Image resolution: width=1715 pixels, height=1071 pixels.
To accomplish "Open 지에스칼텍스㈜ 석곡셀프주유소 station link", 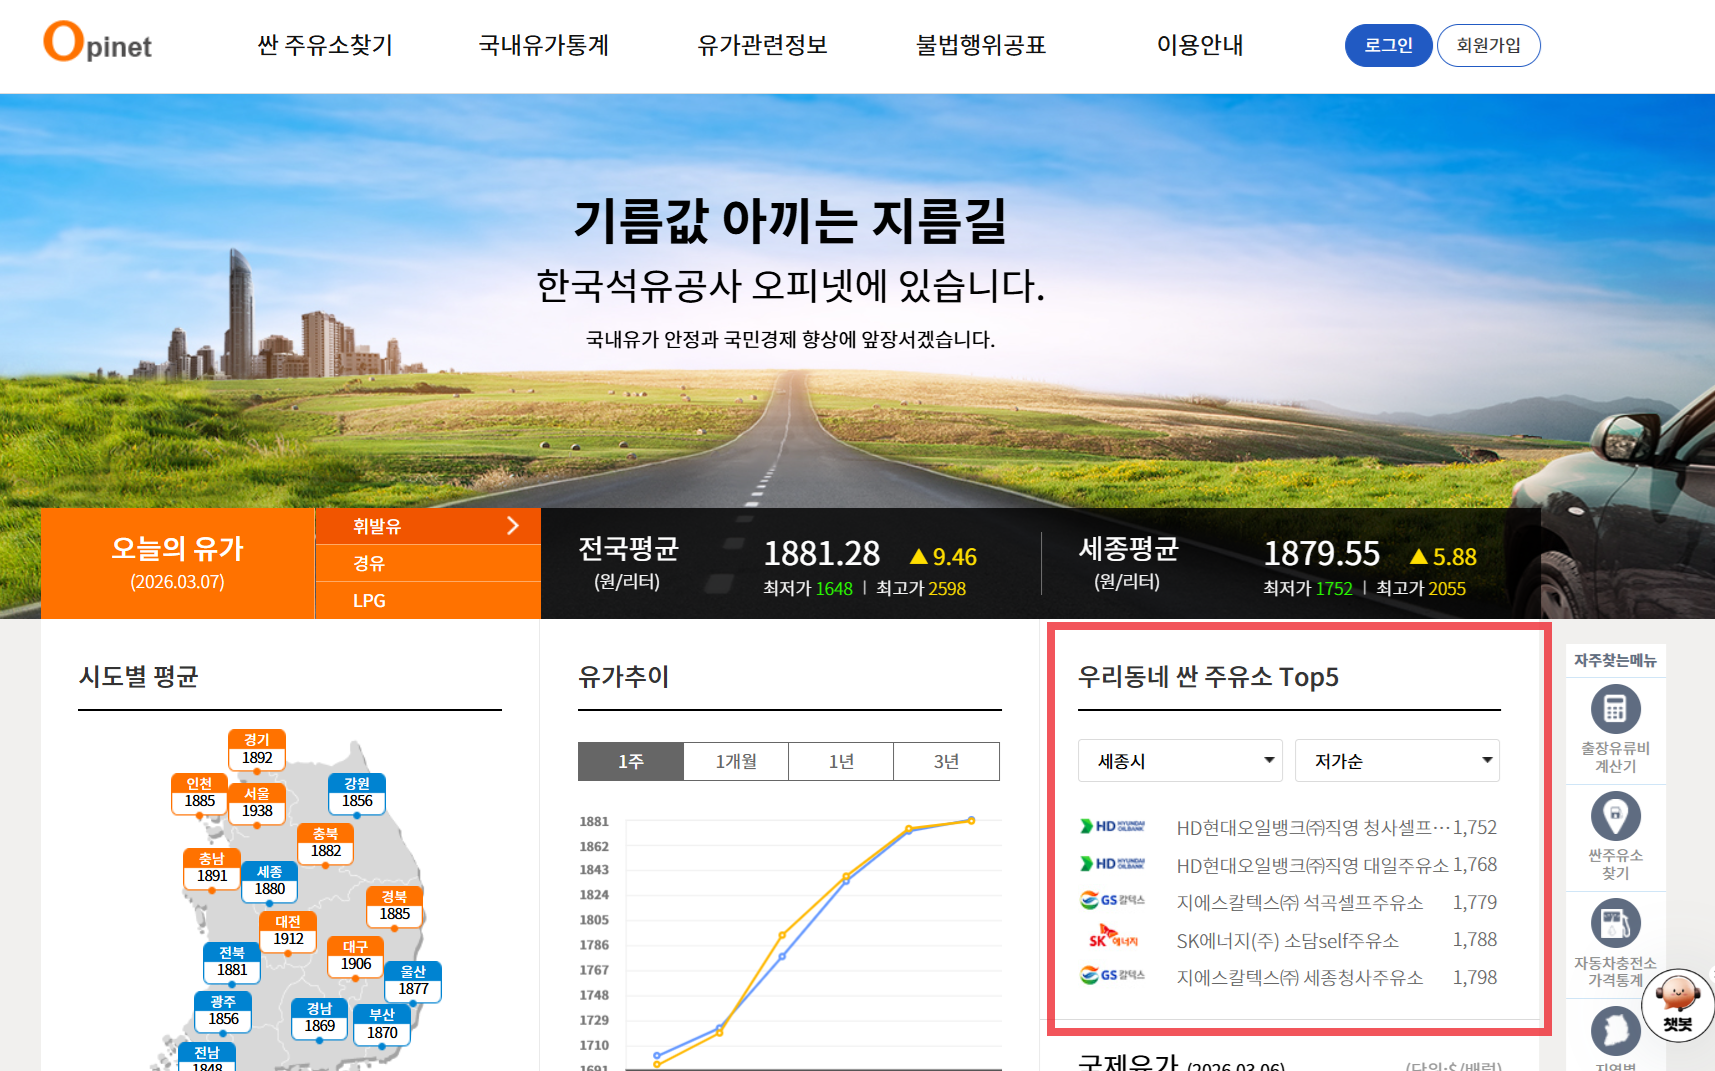I will click(1299, 902).
